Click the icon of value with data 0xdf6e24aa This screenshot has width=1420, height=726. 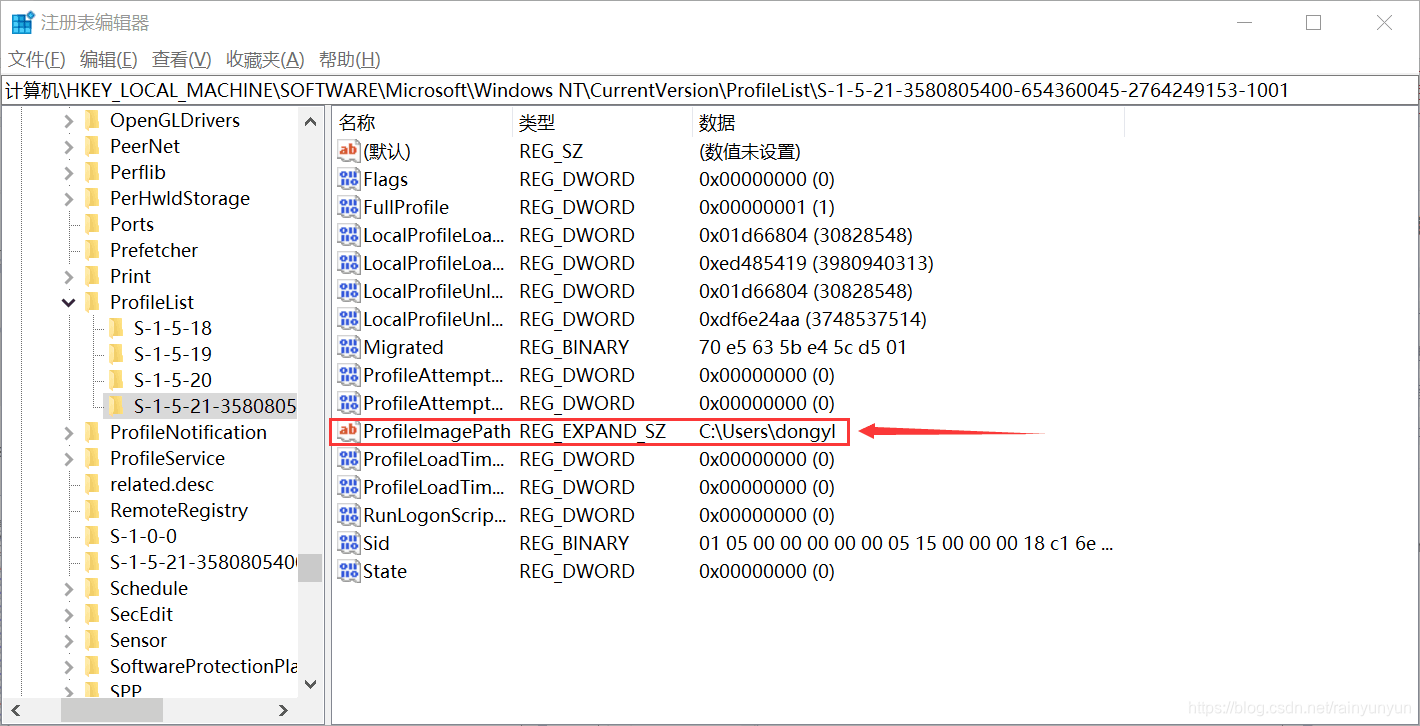coord(348,319)
